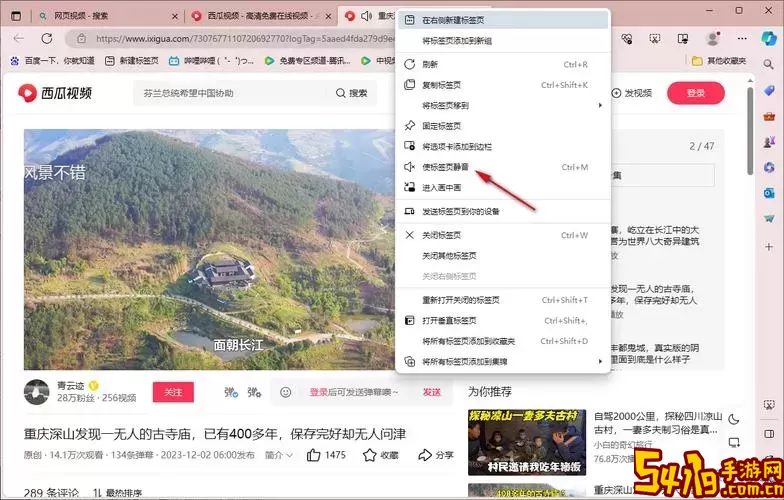Select 重新打开关闭的标签页

[x=503, y=300]
